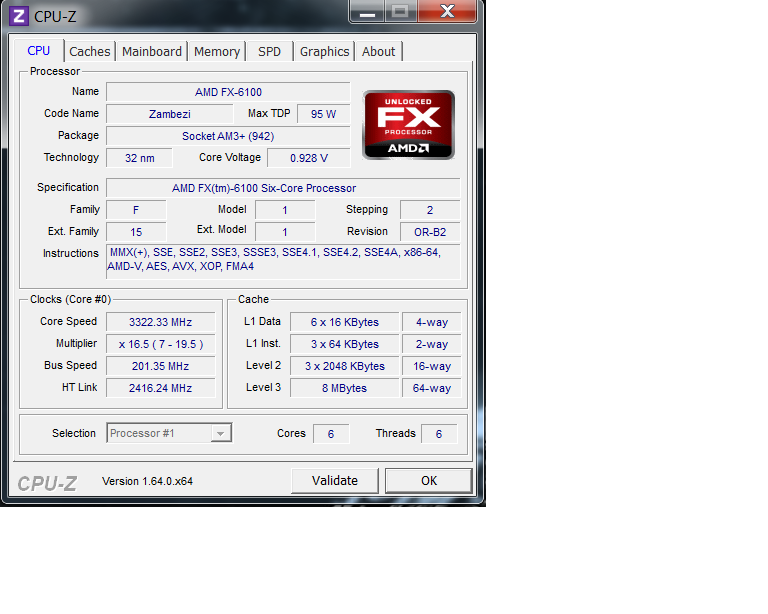Click the L1 Inst. 2-way associativity

click(432, 344)
